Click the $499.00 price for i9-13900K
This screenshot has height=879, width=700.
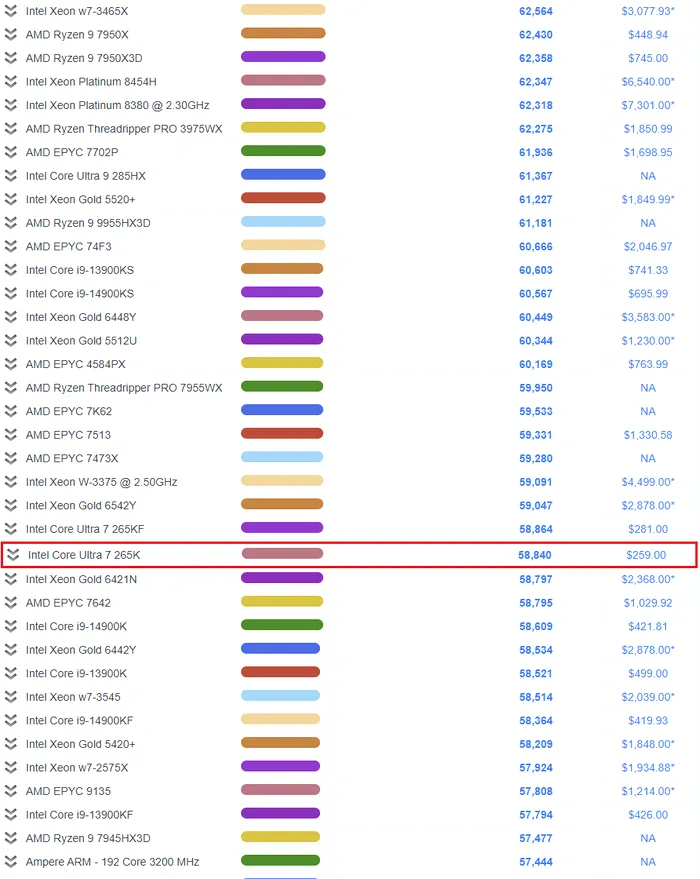648,674
